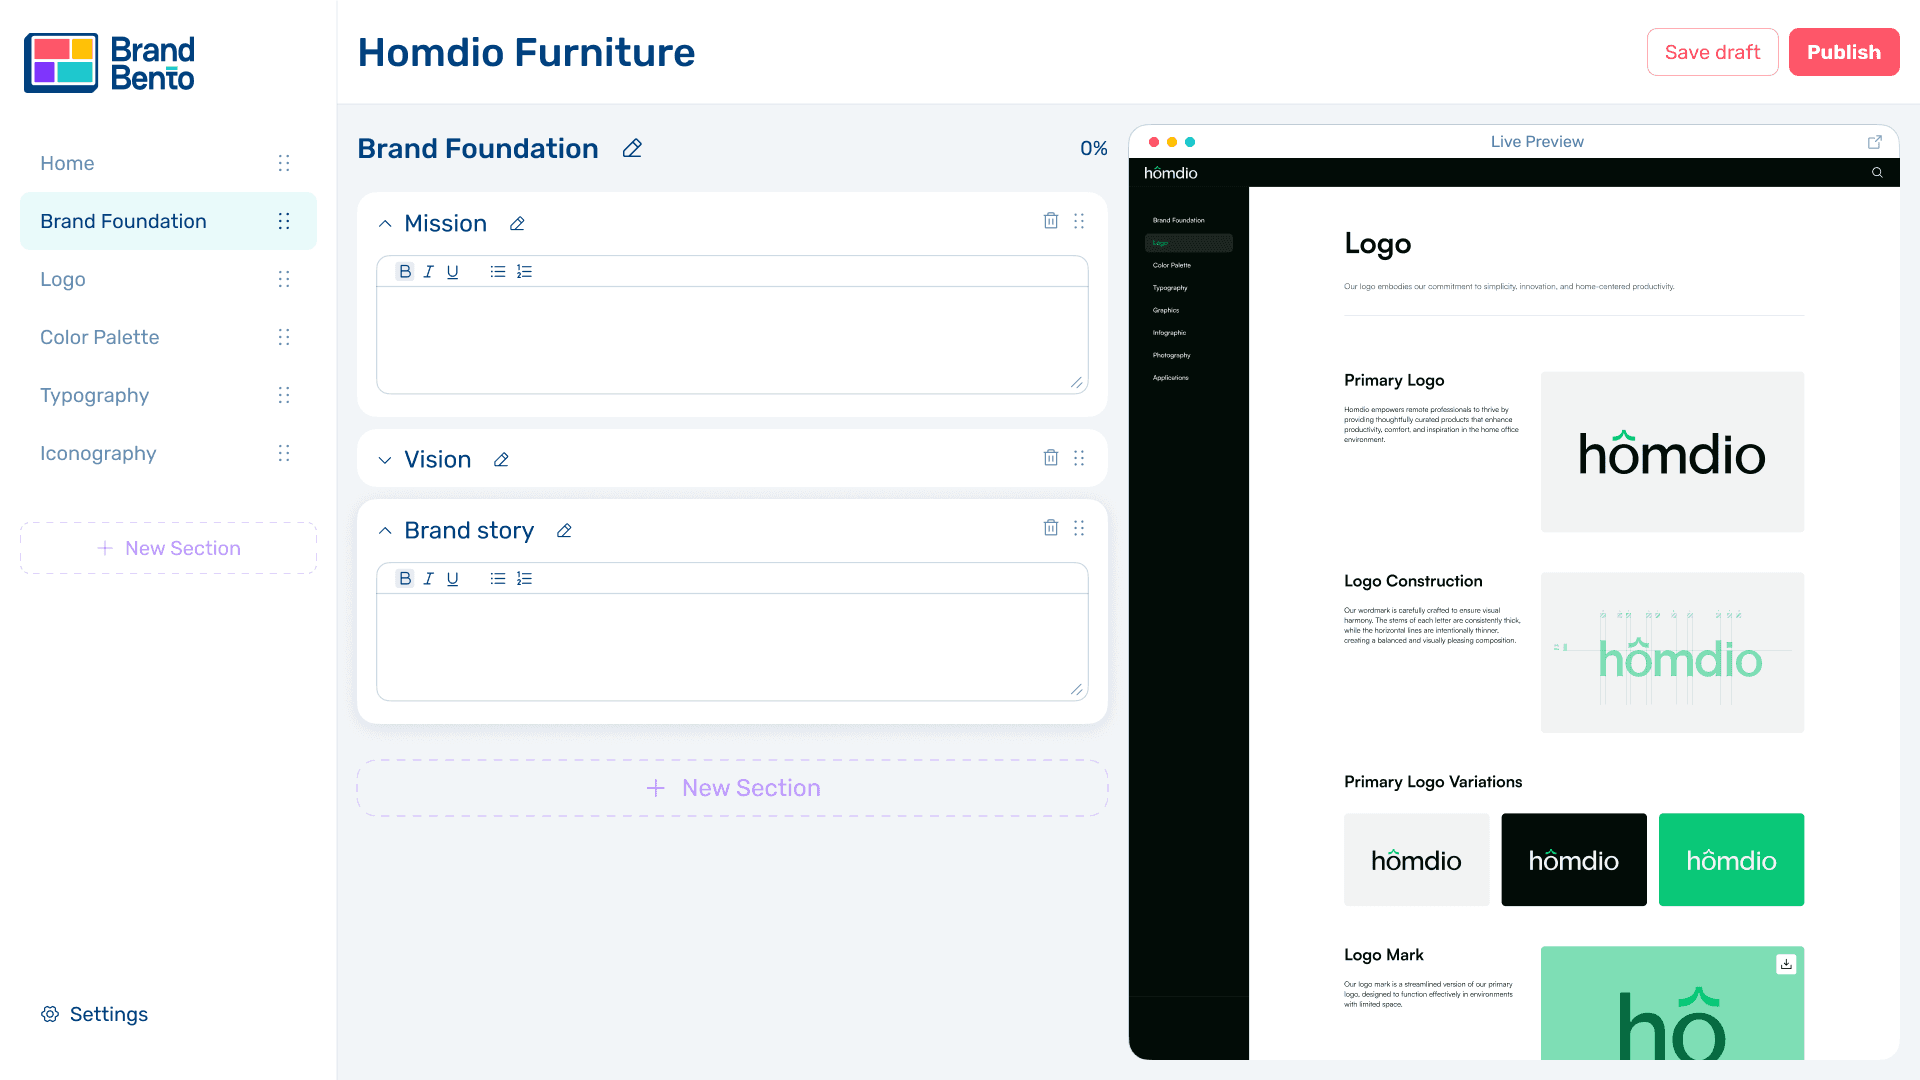Image resolution: width=1920 pixels, height=1080 pixels.
Task: Open Live Preview in new window icon
Action: 1874,142
